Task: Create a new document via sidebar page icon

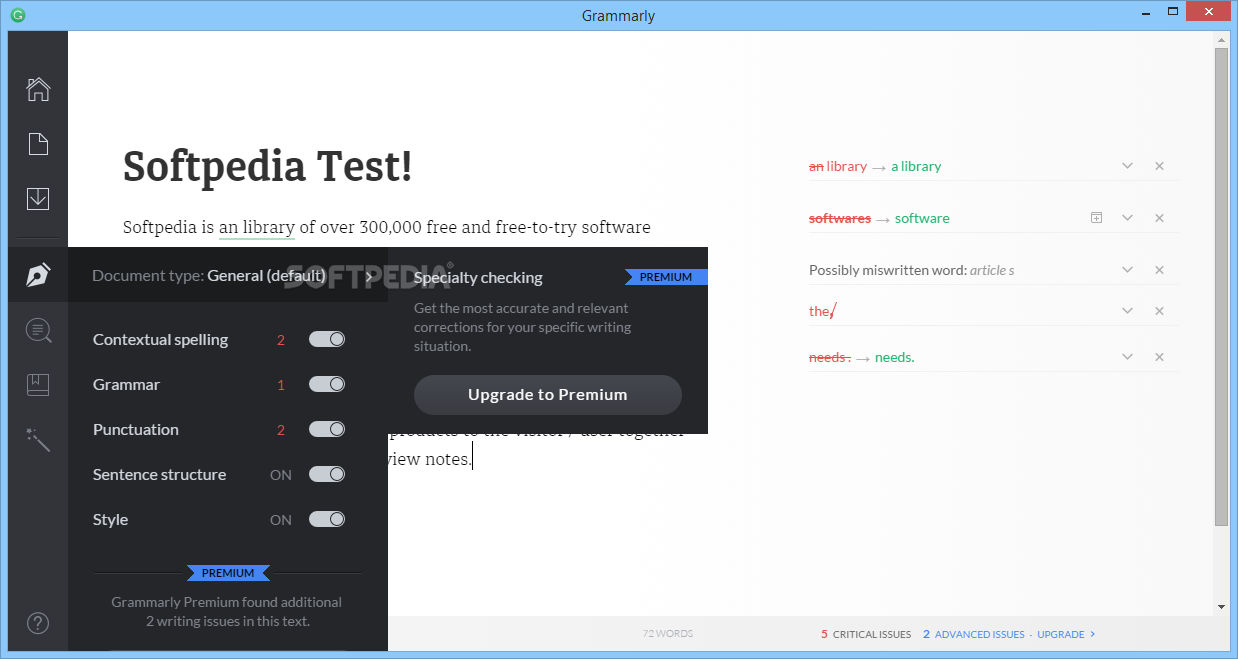Action: click(38, 144)
